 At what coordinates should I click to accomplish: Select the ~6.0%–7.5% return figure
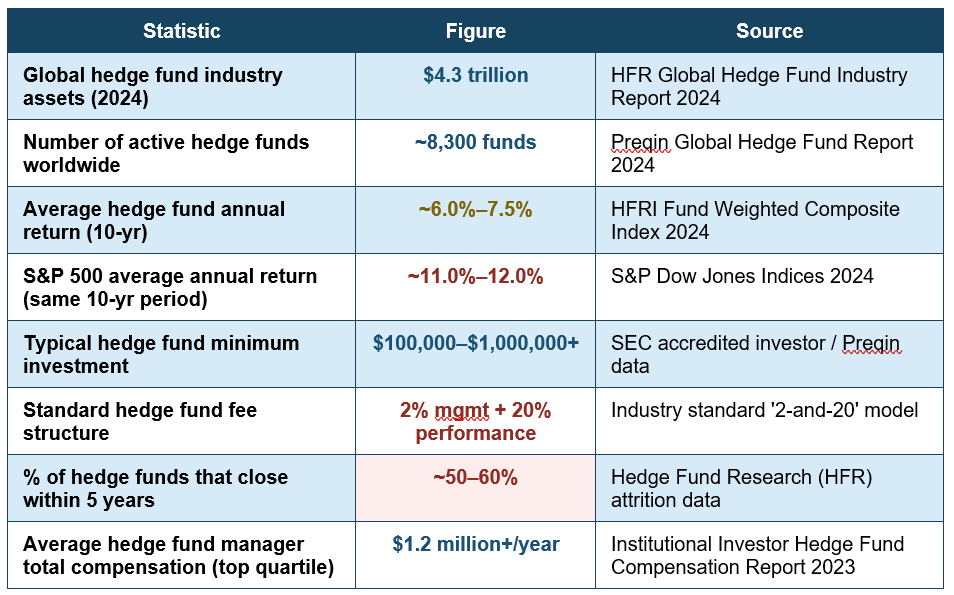[x=475, y=209]
